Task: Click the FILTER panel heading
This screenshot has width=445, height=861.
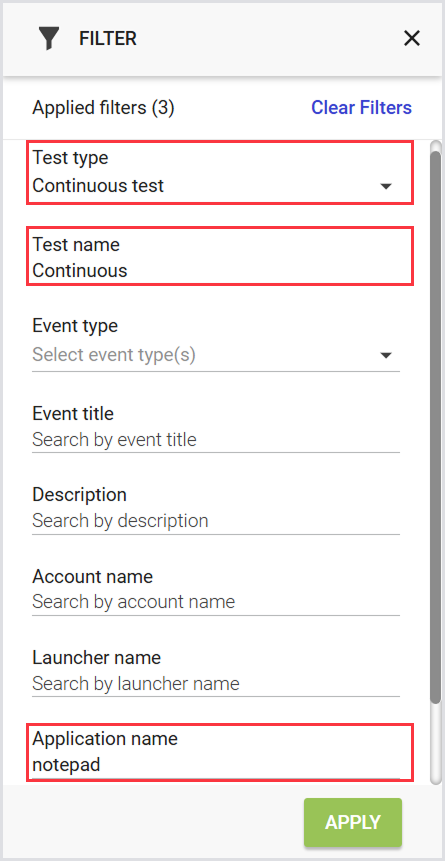Action: point(108,39)
